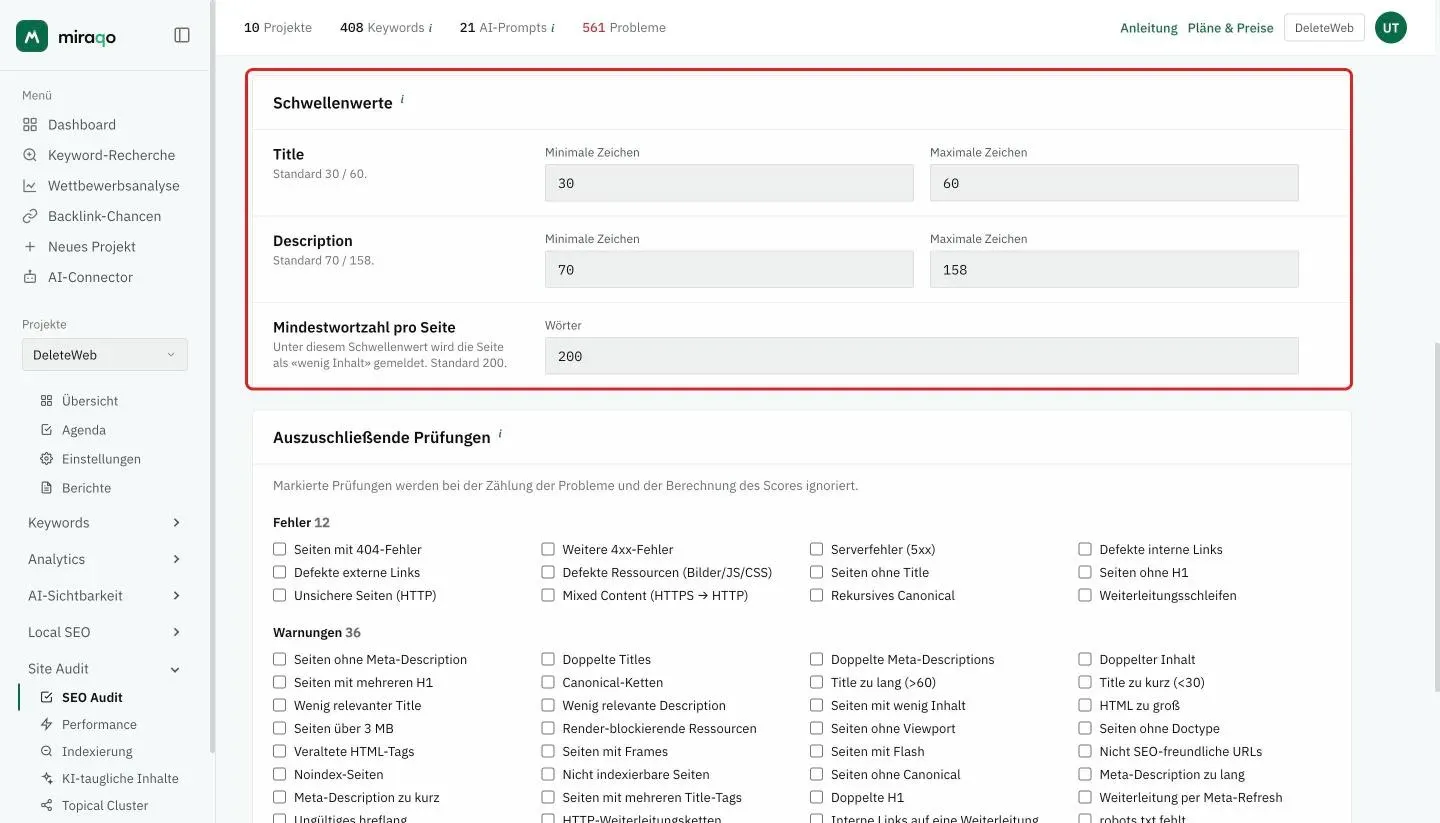This screenshot has width=1440, height=823.
Task: Click the KI-taugliche Inhalte sparkle icon
Action: pos(46,778)
